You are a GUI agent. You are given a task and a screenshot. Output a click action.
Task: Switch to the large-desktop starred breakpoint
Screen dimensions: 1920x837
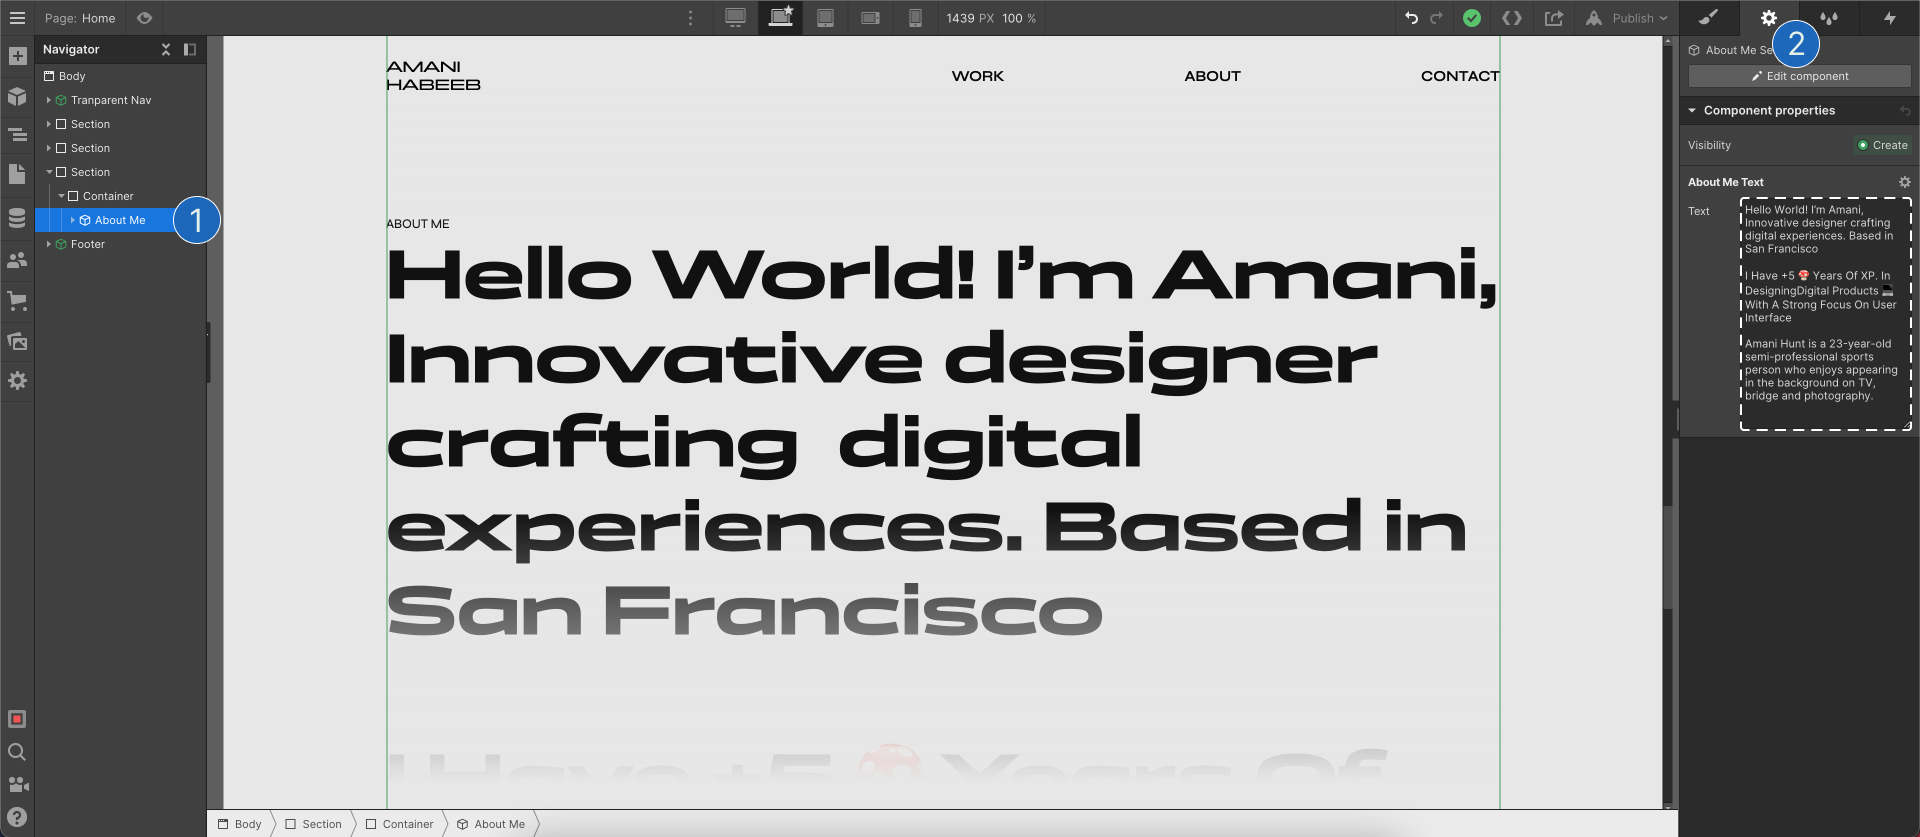pyautogui.click(x=780, y=17)
